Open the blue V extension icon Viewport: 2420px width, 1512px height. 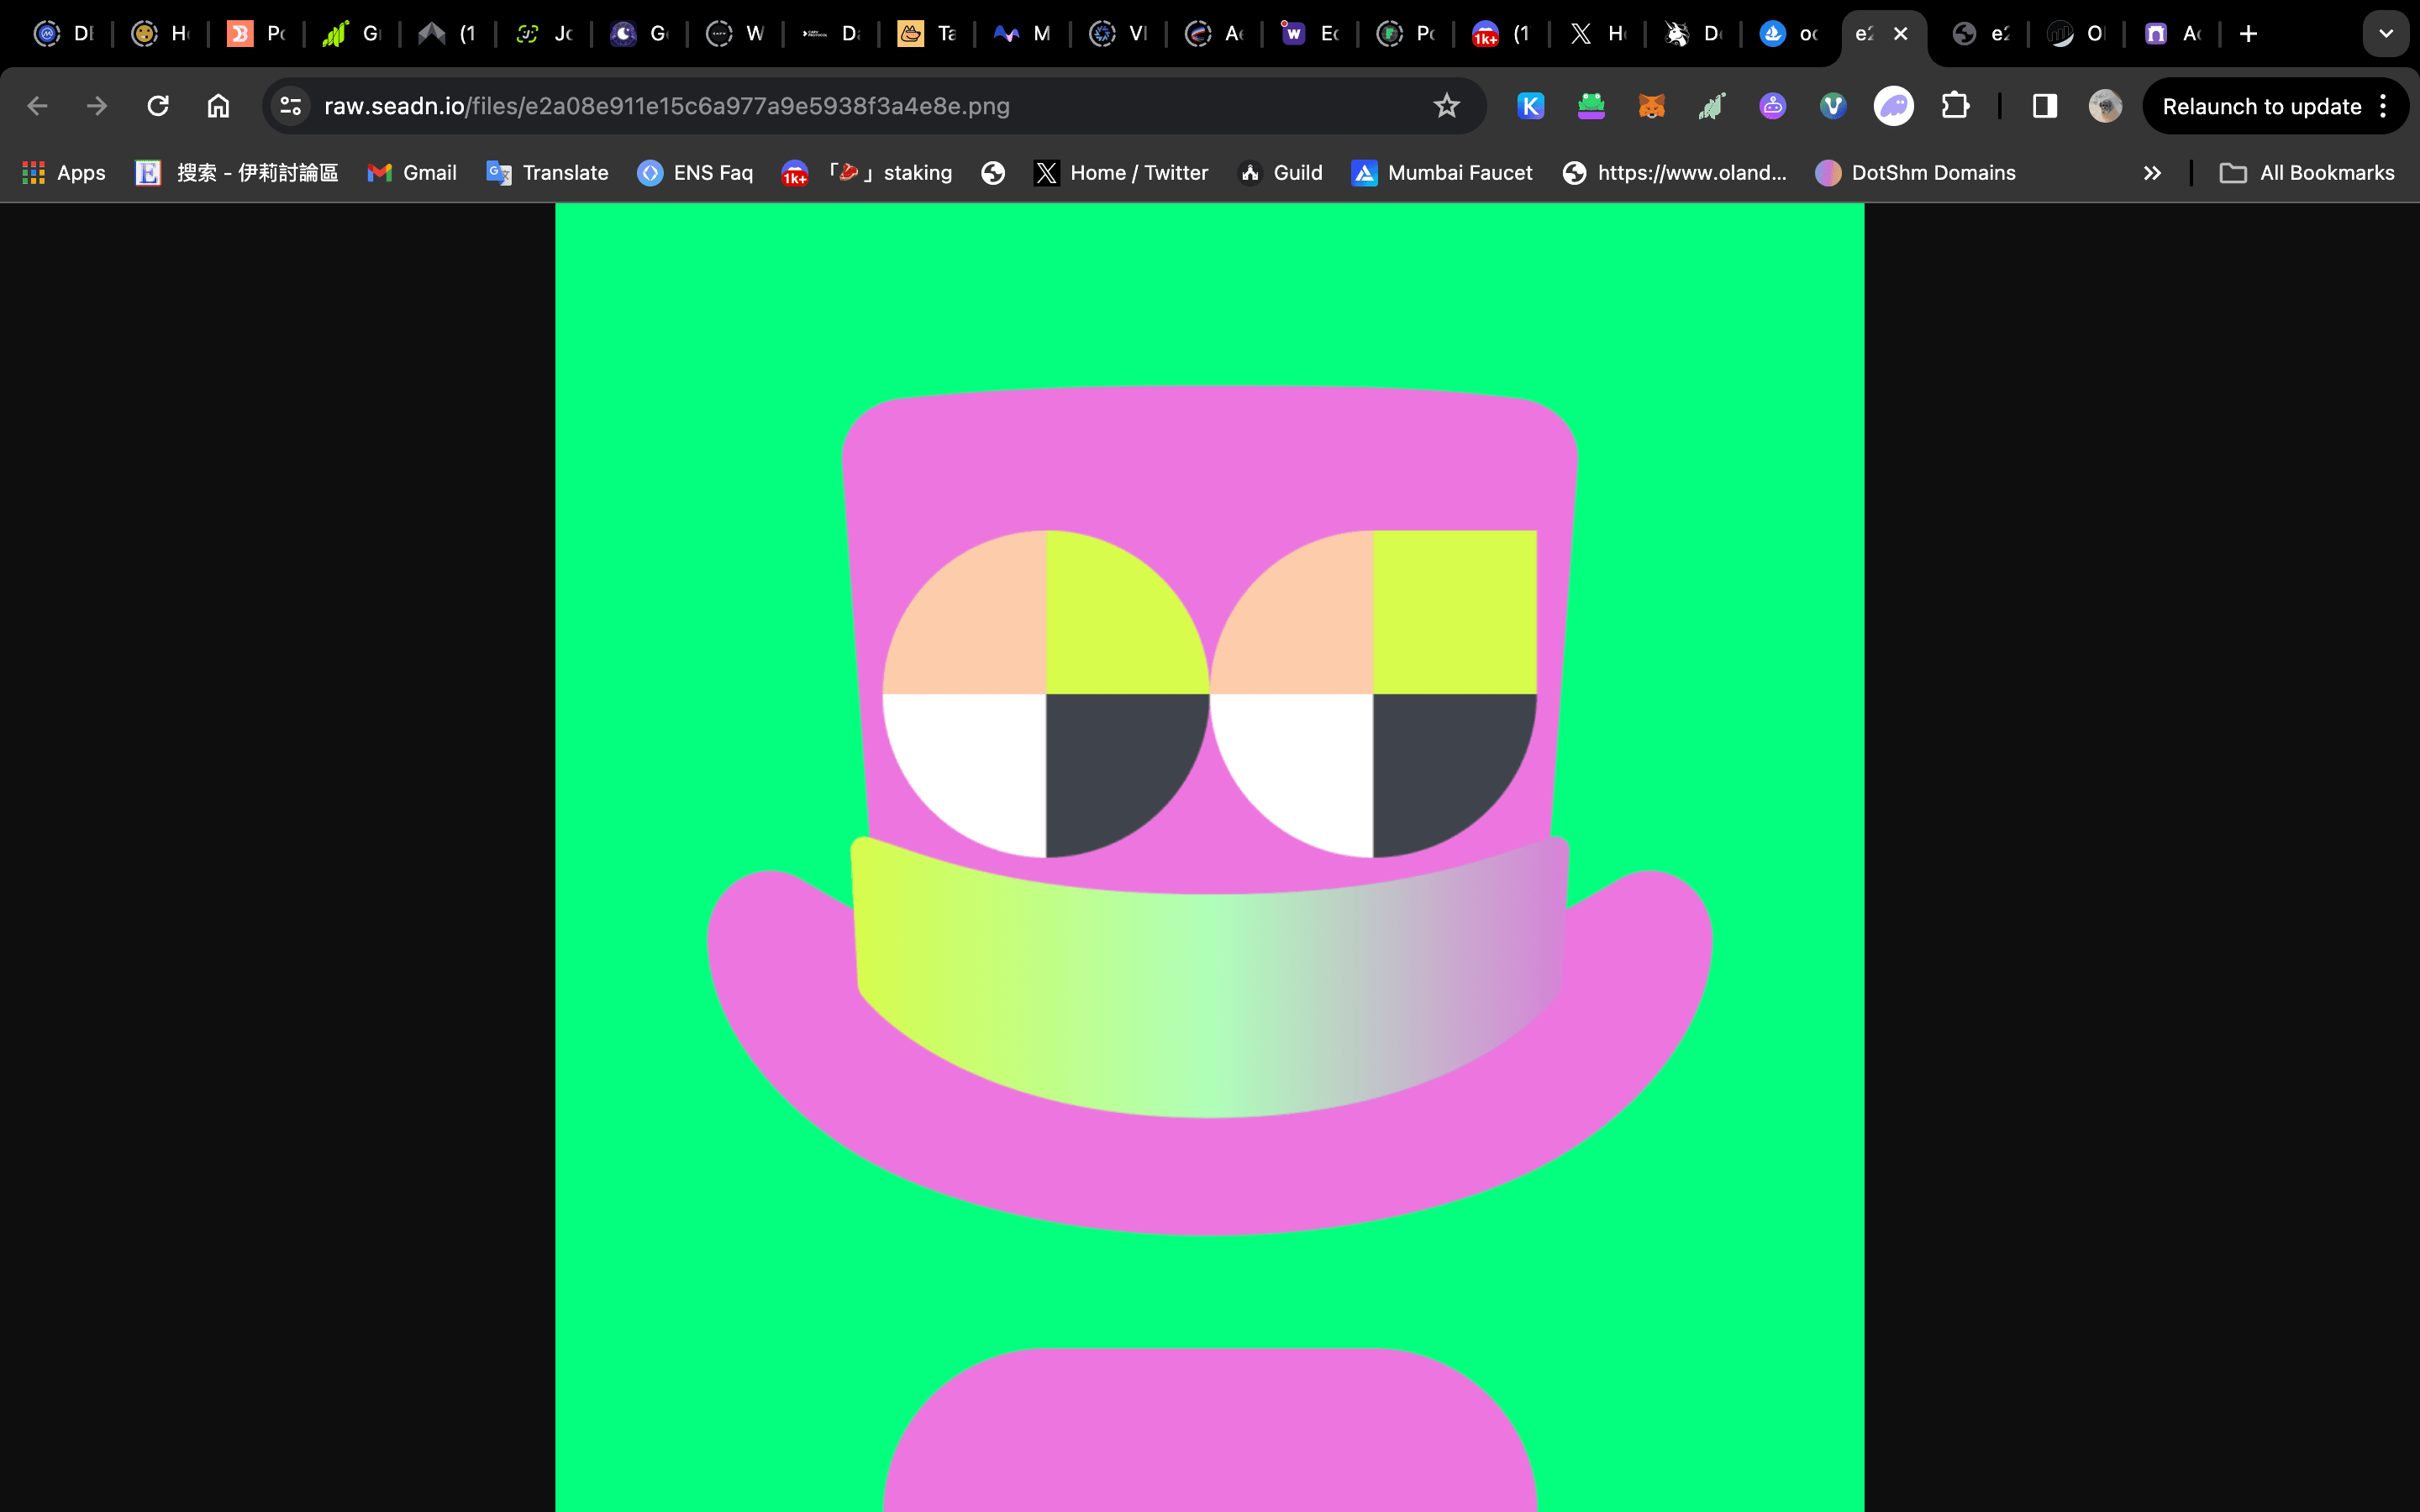pos(1833,106)
